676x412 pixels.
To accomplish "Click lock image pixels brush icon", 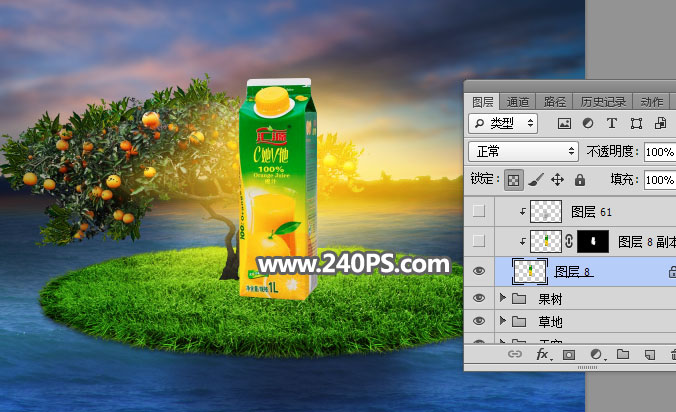I will tap(535, 180).
